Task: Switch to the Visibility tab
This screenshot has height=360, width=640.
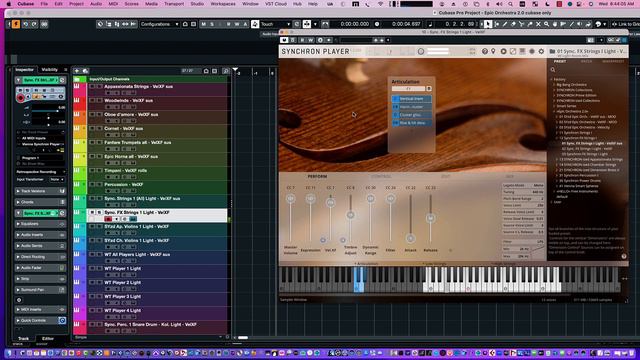Action: [x=49, y=70]
